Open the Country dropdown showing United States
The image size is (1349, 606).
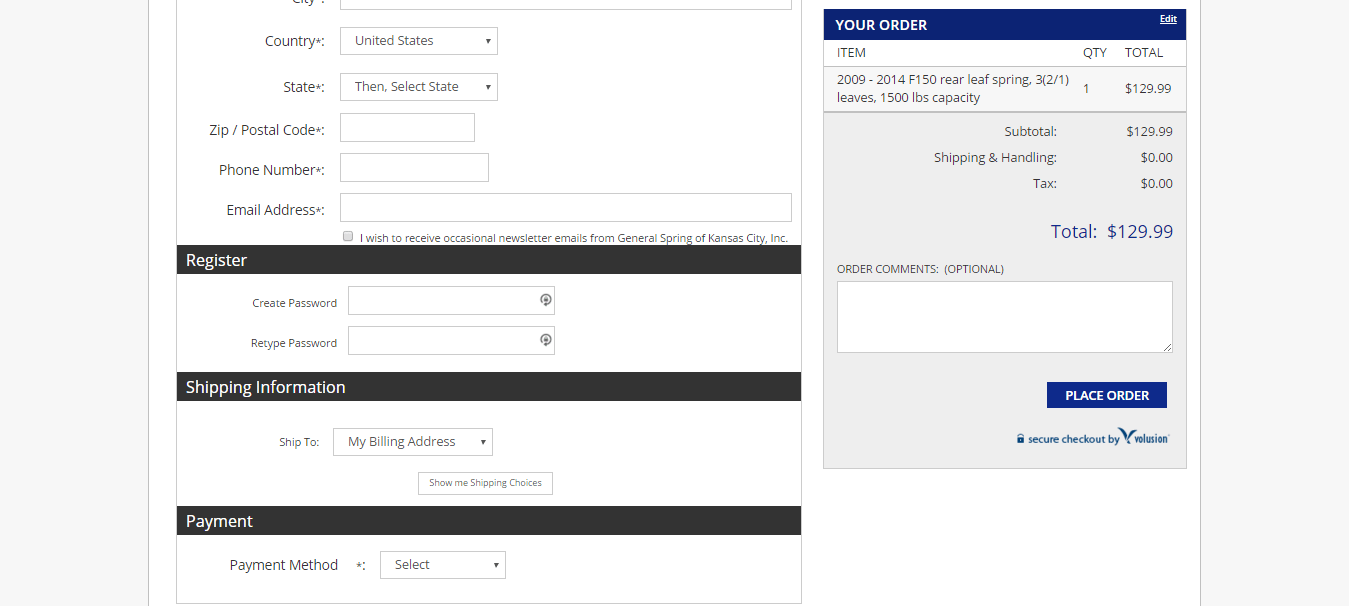[x=419, y=41]
